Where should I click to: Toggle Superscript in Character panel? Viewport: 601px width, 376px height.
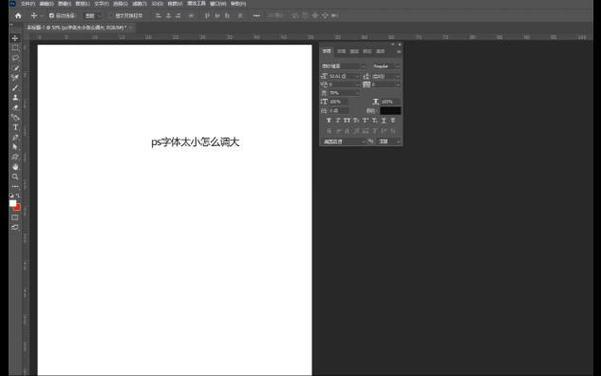coord(365,120)
